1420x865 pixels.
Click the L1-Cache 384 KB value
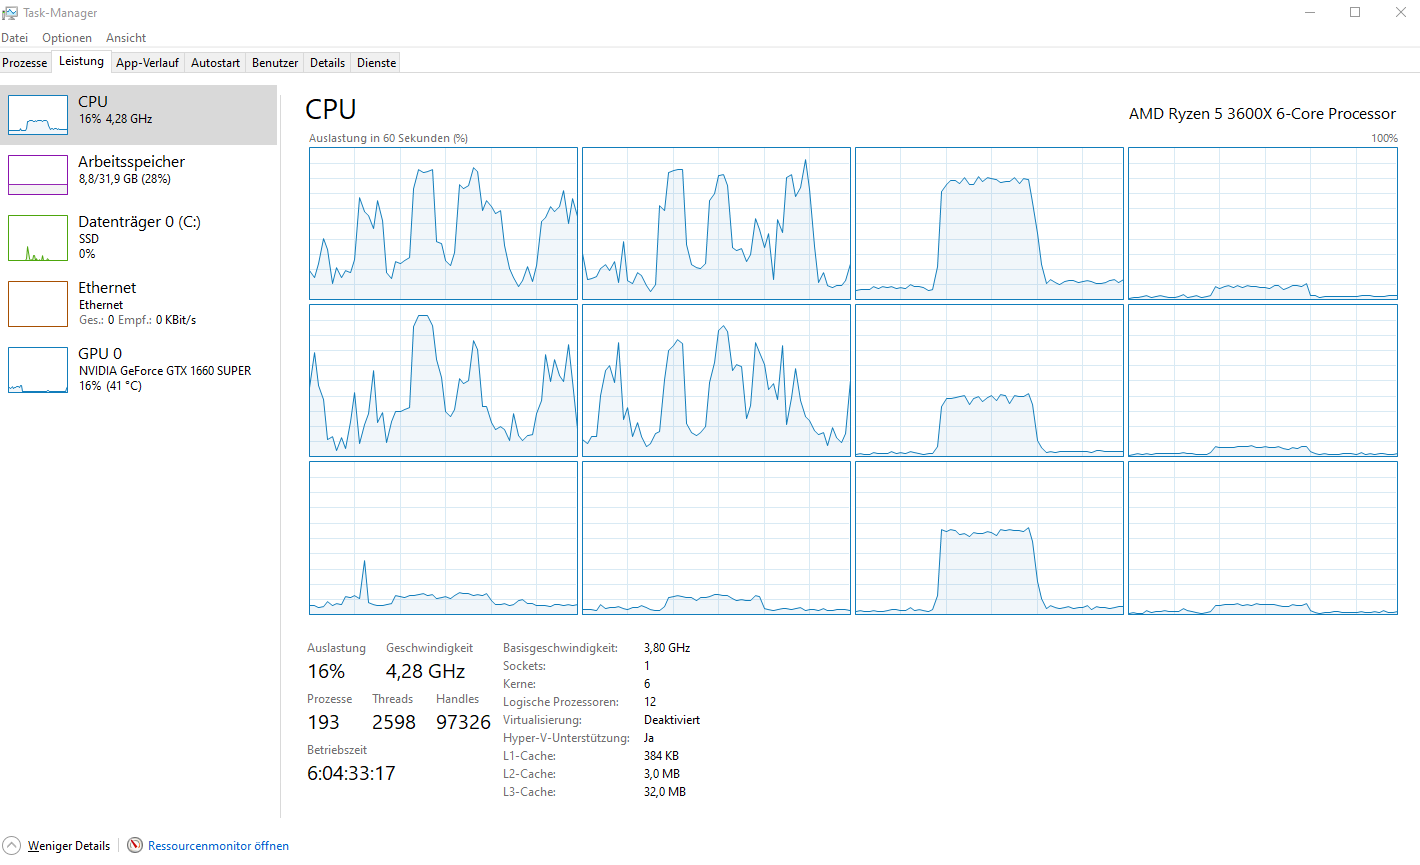pyautogui.click(x=661, y=756)
